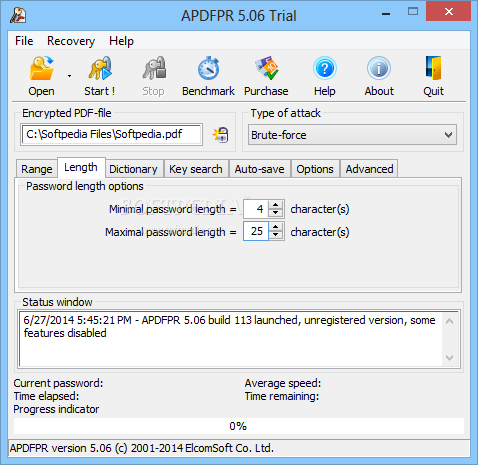Click the Open file toolbar icon

[42, 69]
